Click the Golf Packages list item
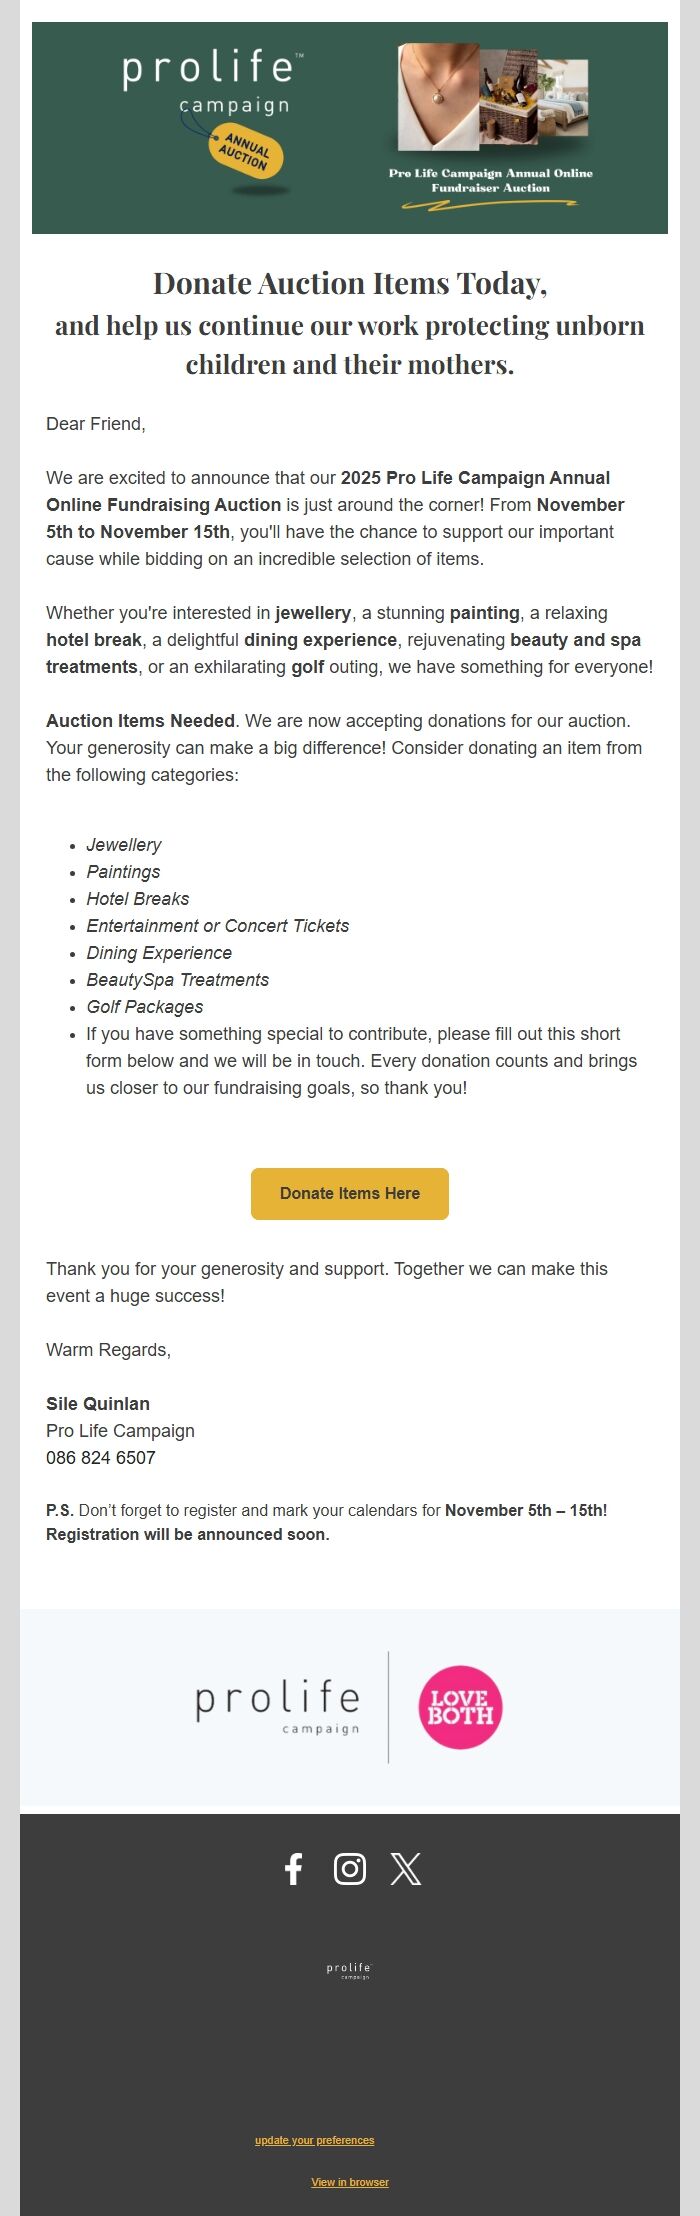This screenshot has height=2216, width=700. (145, 1007)
